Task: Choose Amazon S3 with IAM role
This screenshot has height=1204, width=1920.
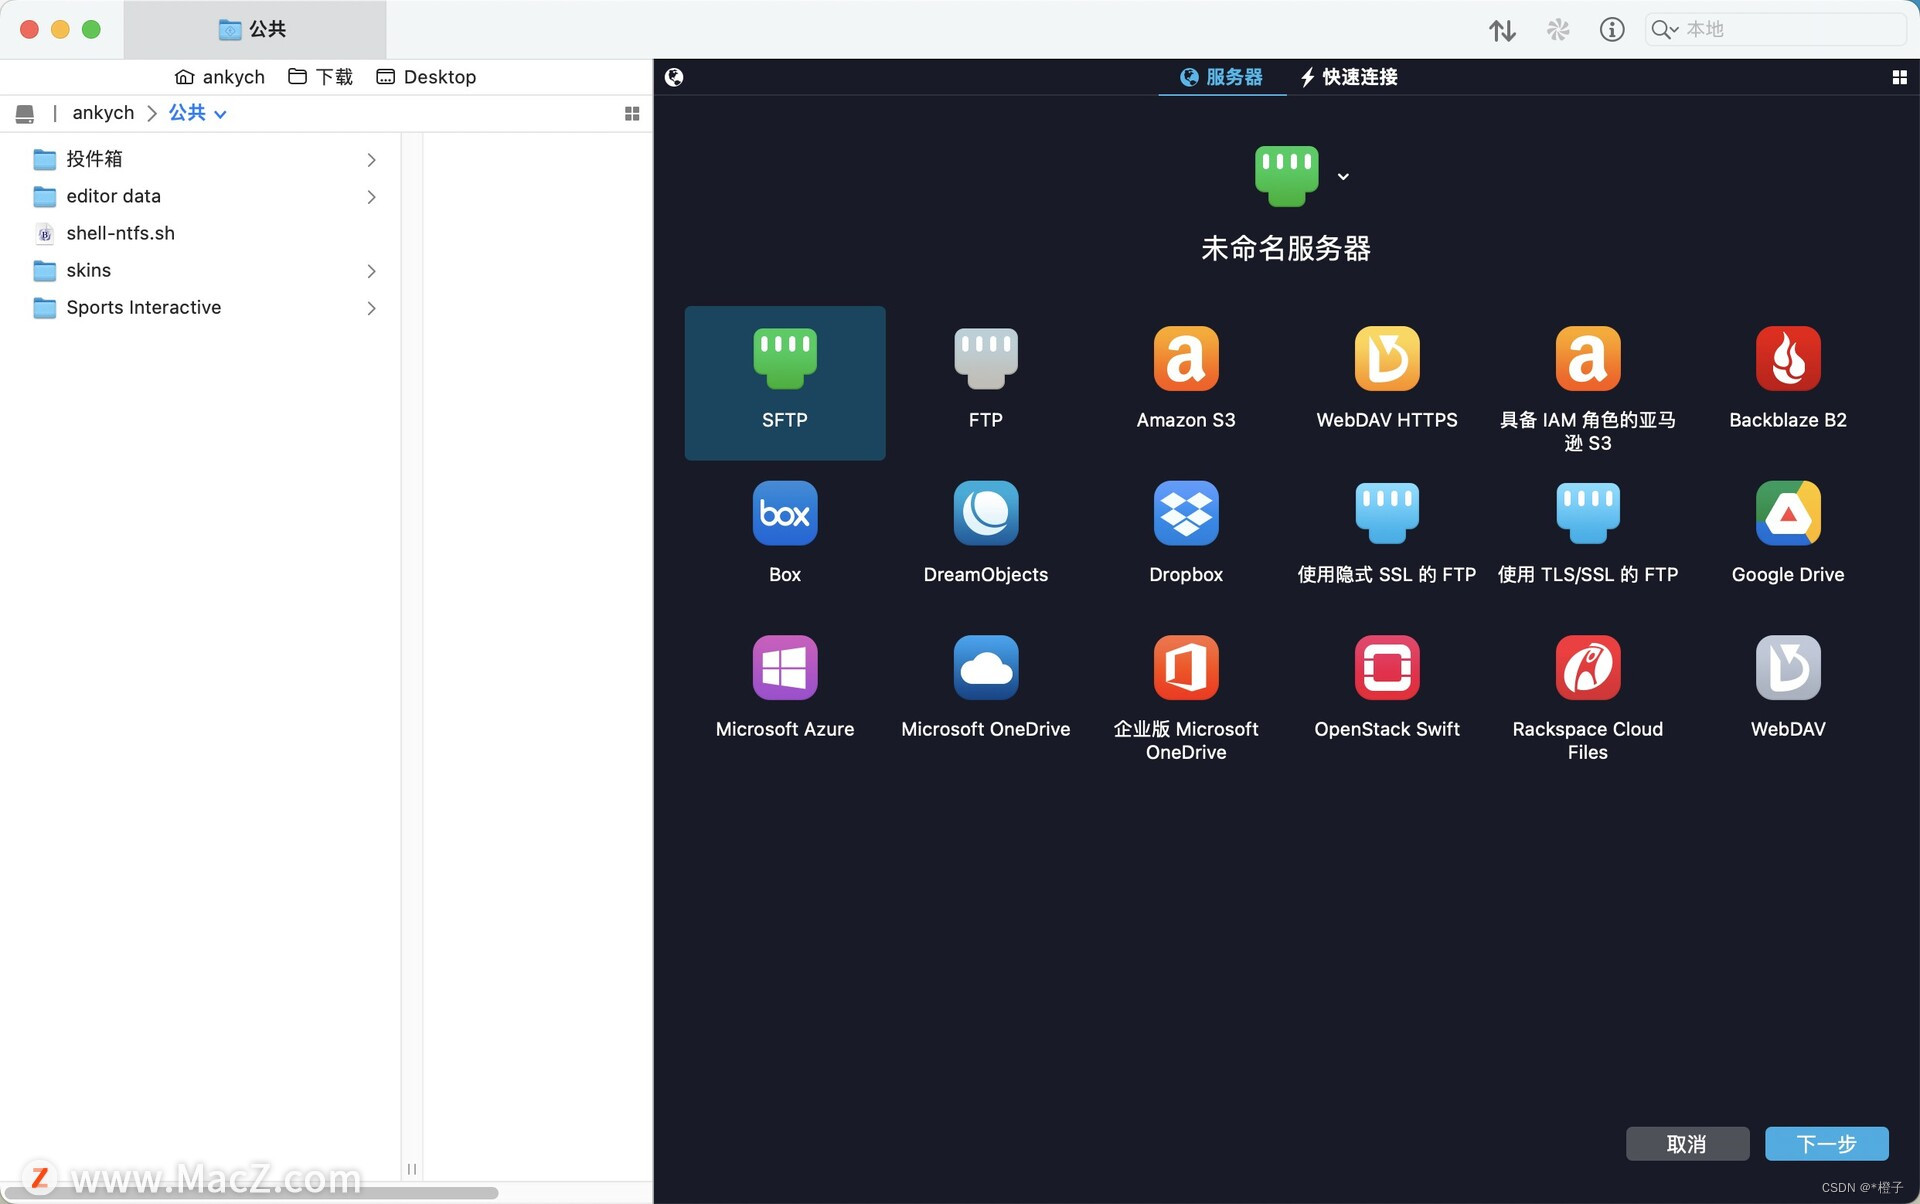Action: [x=1588, y=359]
